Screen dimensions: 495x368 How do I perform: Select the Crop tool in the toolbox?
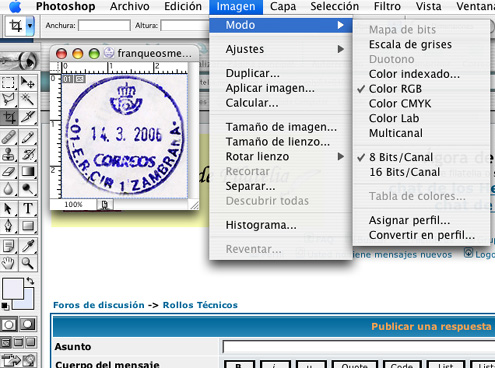pos(8,117)
